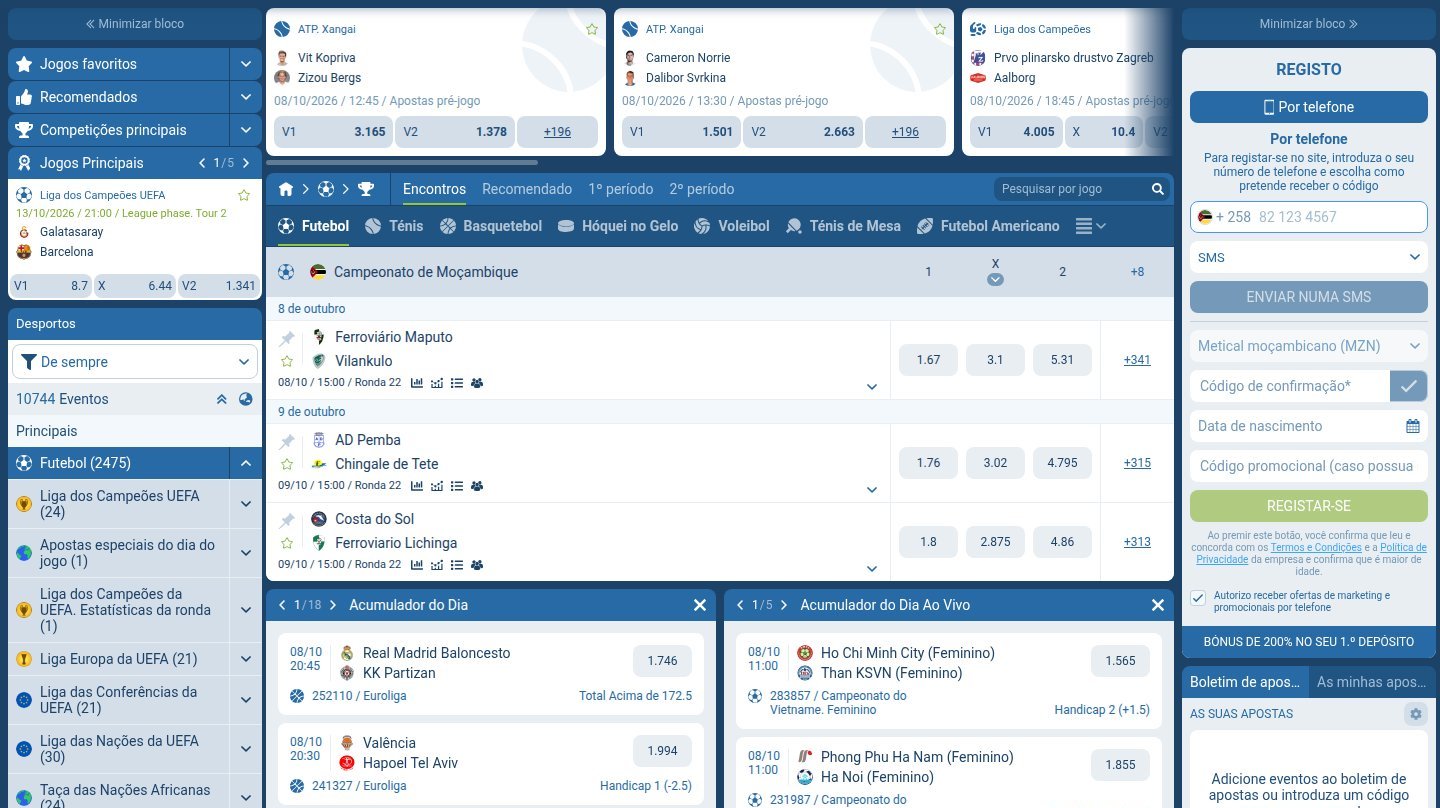Open more sports list menu icon
Viewport: 1440px width, 808px height.
click(1091, 227)
